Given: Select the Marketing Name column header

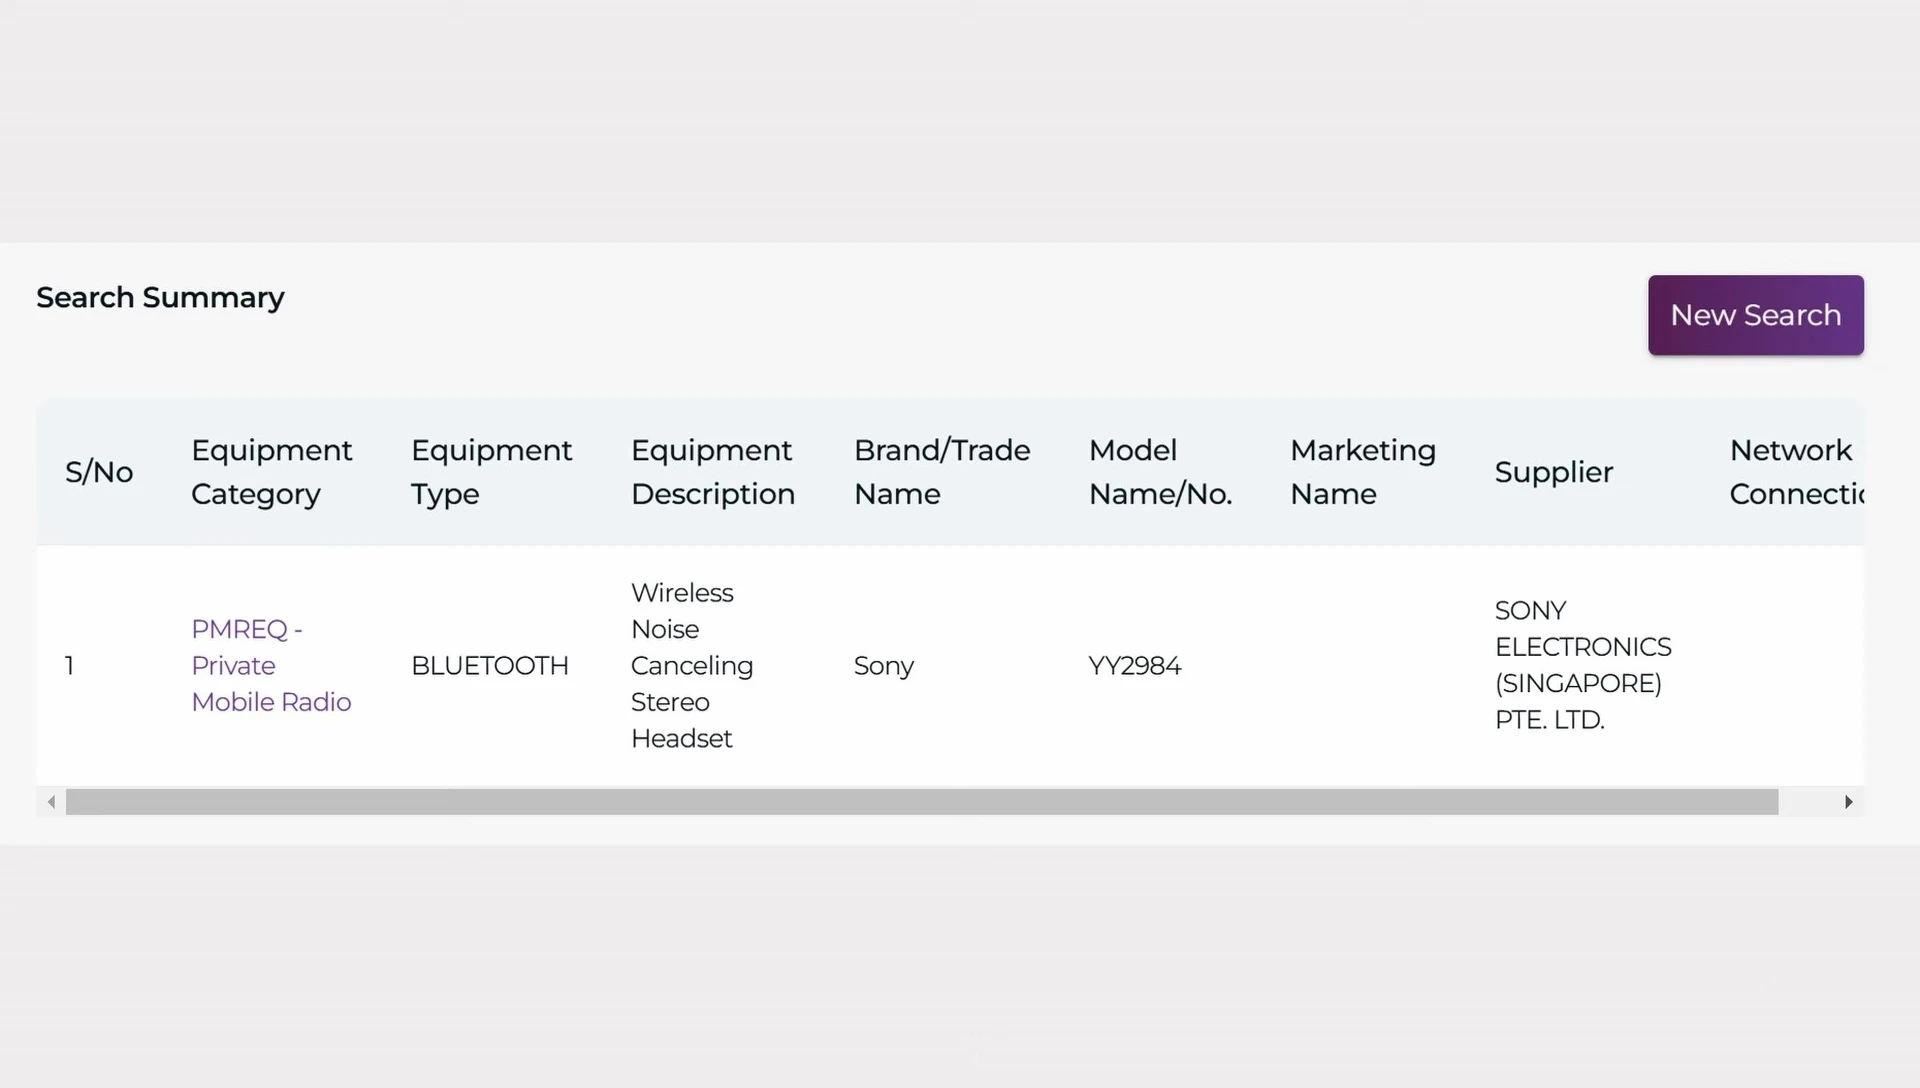Looking at the screenshot, I should pos(1363,472).
